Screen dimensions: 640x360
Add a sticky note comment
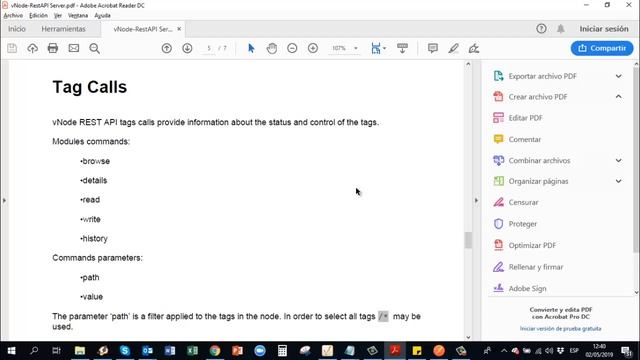433,48
